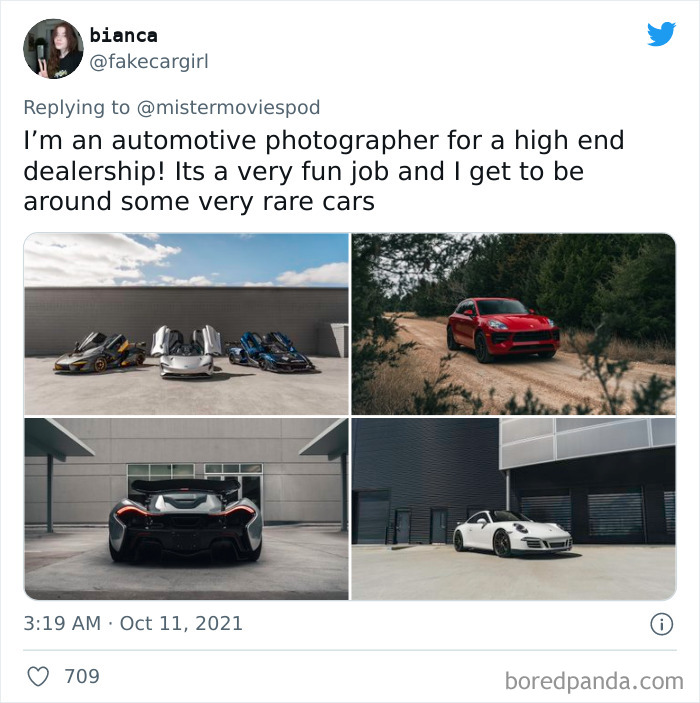Click the blue McLaren in top-left photo

270,352
